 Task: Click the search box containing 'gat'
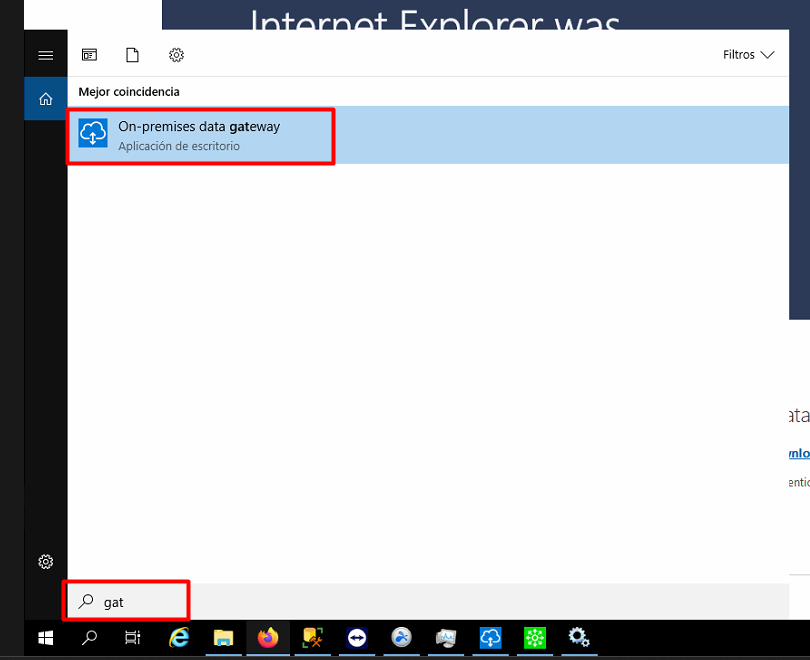coord(428,602)
